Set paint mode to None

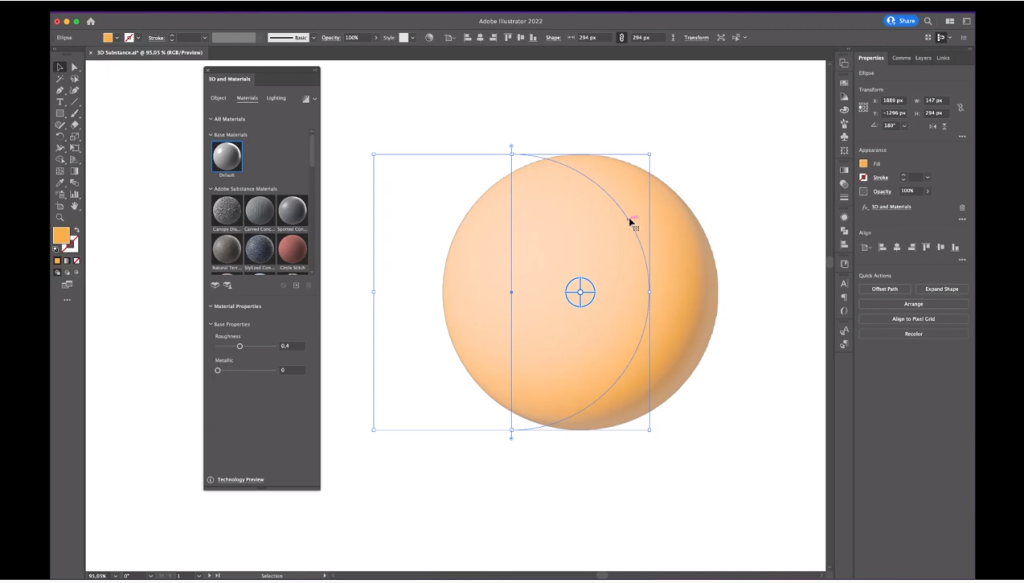pyautogui.click(x=76, y=260)
